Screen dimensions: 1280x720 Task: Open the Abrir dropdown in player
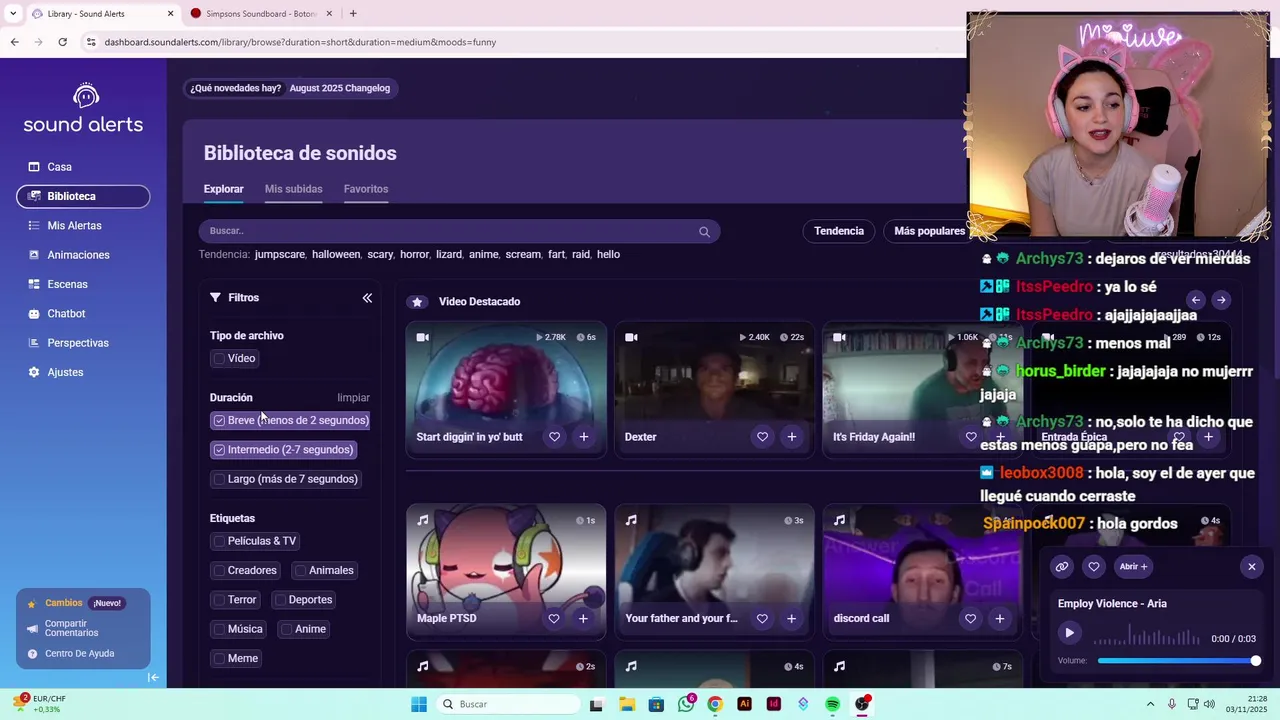pyautogui.click(x=1134, y=567)
